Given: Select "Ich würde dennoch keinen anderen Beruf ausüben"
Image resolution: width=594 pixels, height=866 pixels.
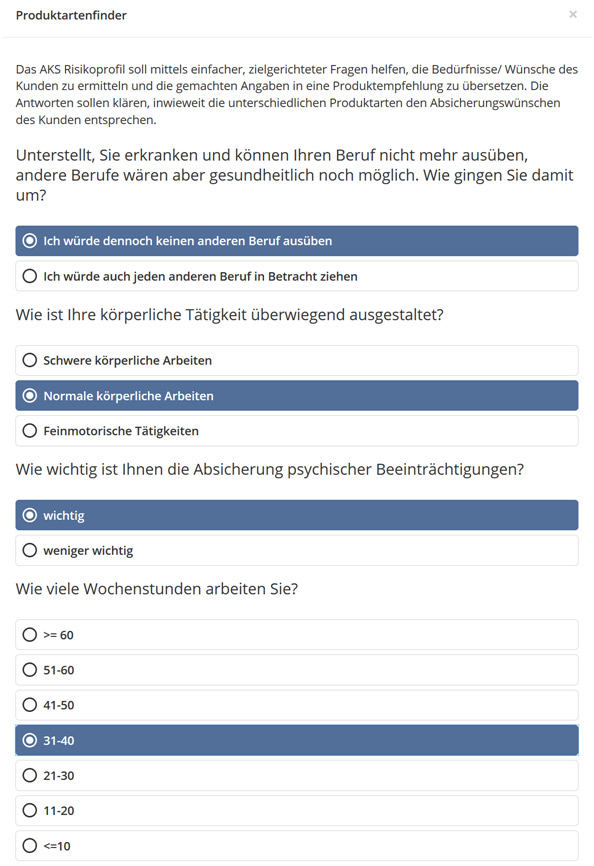Looking at the screenshot, I should (x=297, y=241).
